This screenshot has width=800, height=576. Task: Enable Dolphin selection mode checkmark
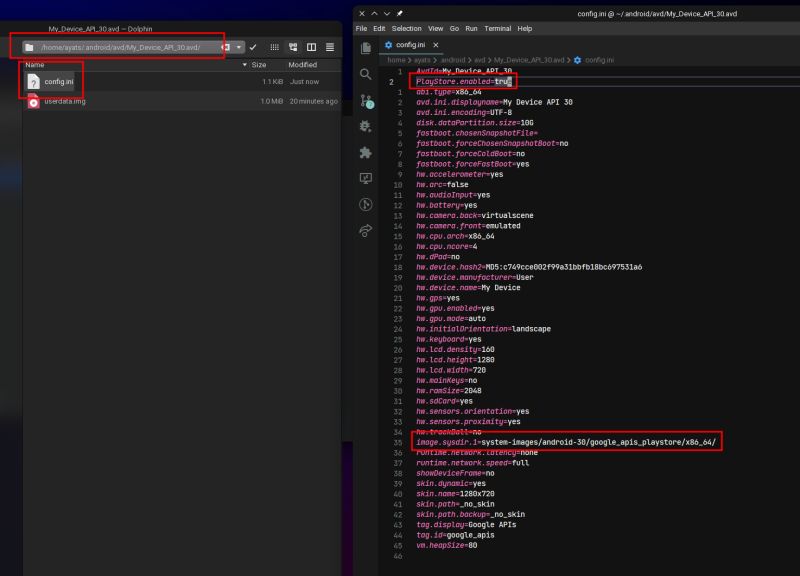point(252,47)
